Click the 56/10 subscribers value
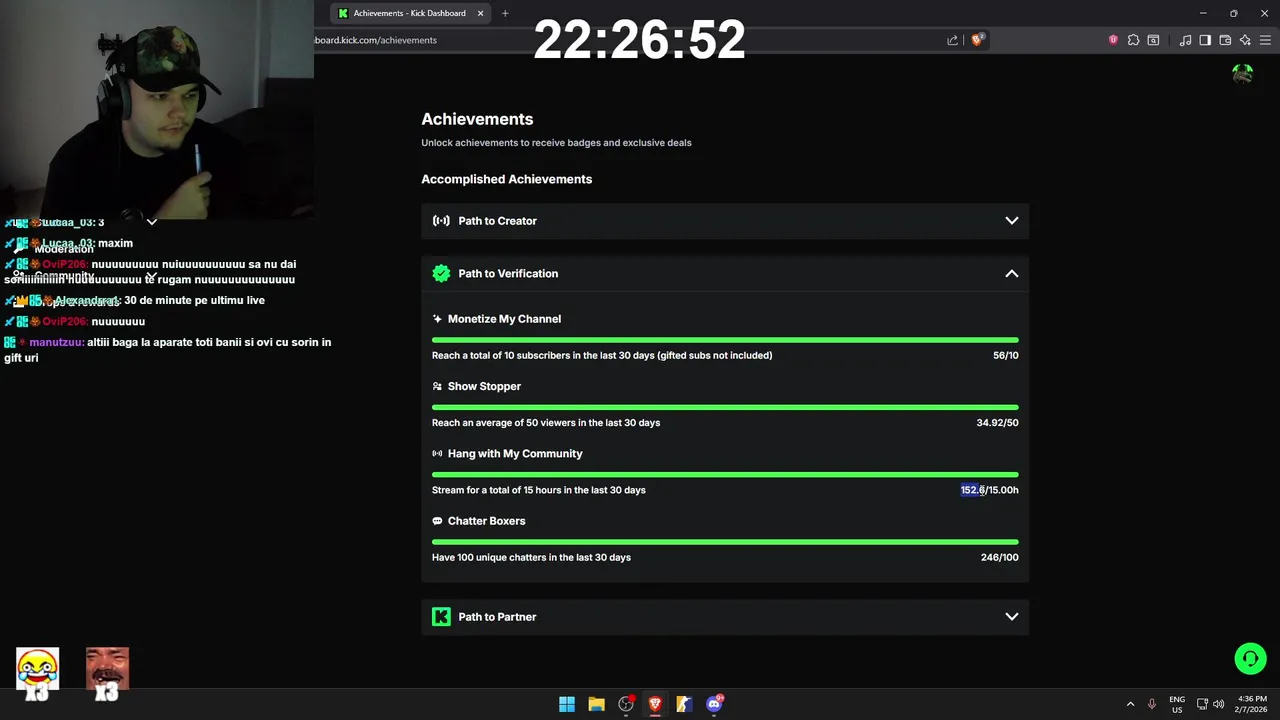 pos(1005,355)
